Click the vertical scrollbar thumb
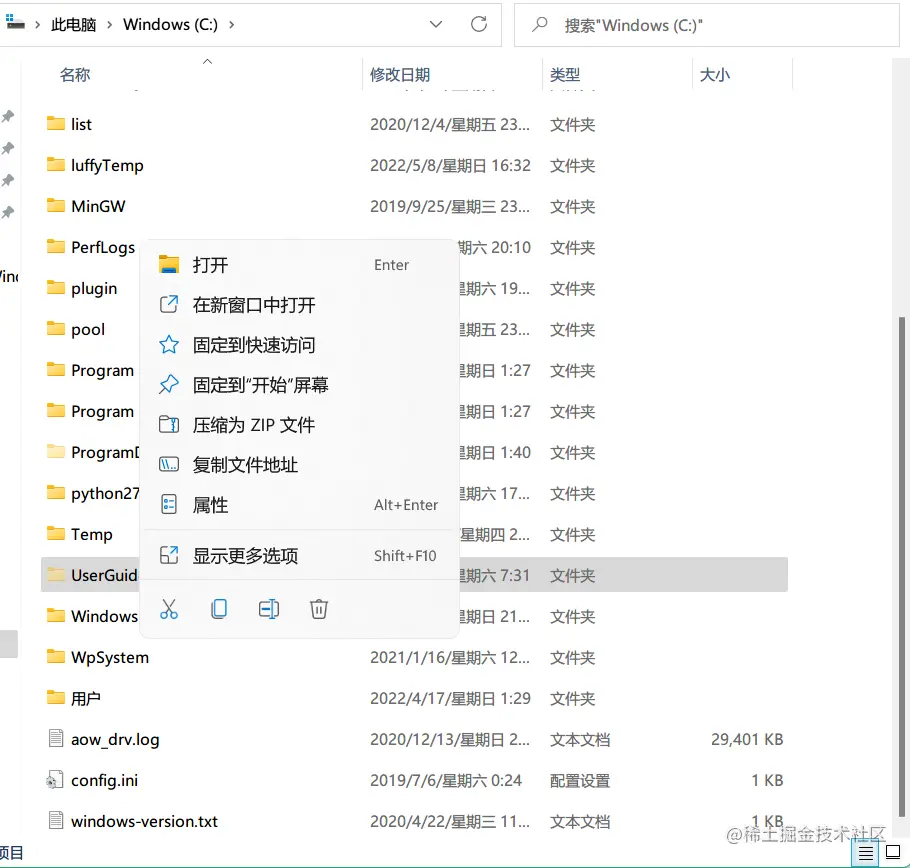The width and height of the screenshot is (910, 868). pos(901,566)
